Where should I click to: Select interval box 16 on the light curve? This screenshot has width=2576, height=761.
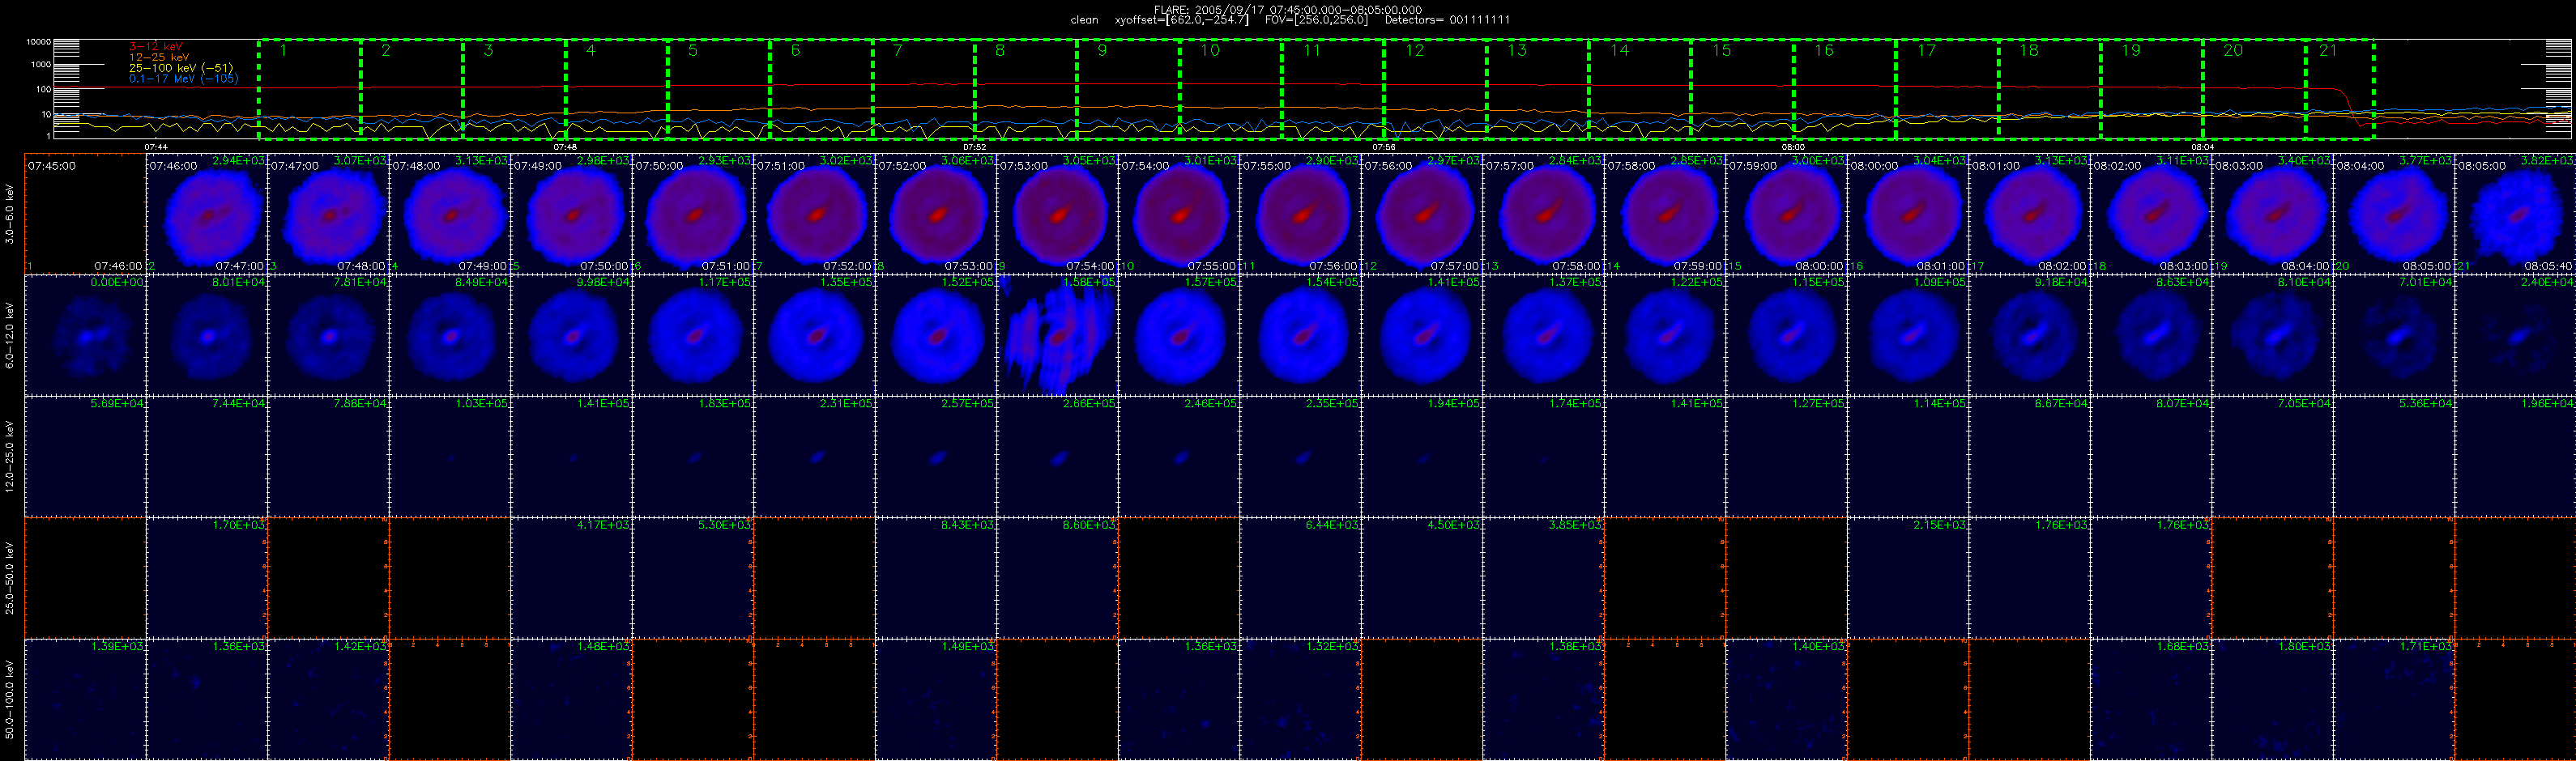[1845, 89]
